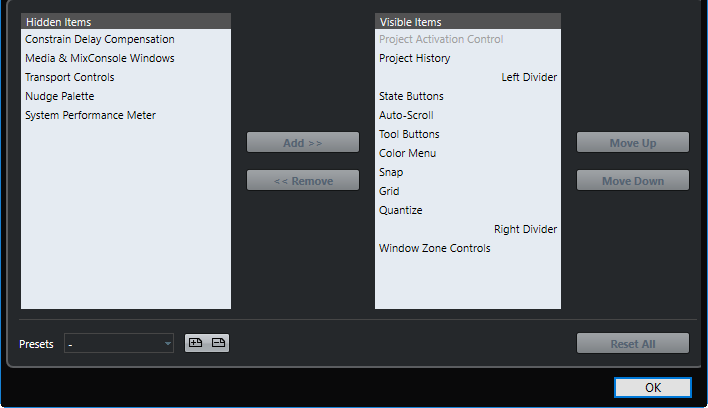708x408 pixels.
Task: Select Transport Controls in Hidden Items
Action: [x=126, y=77]
